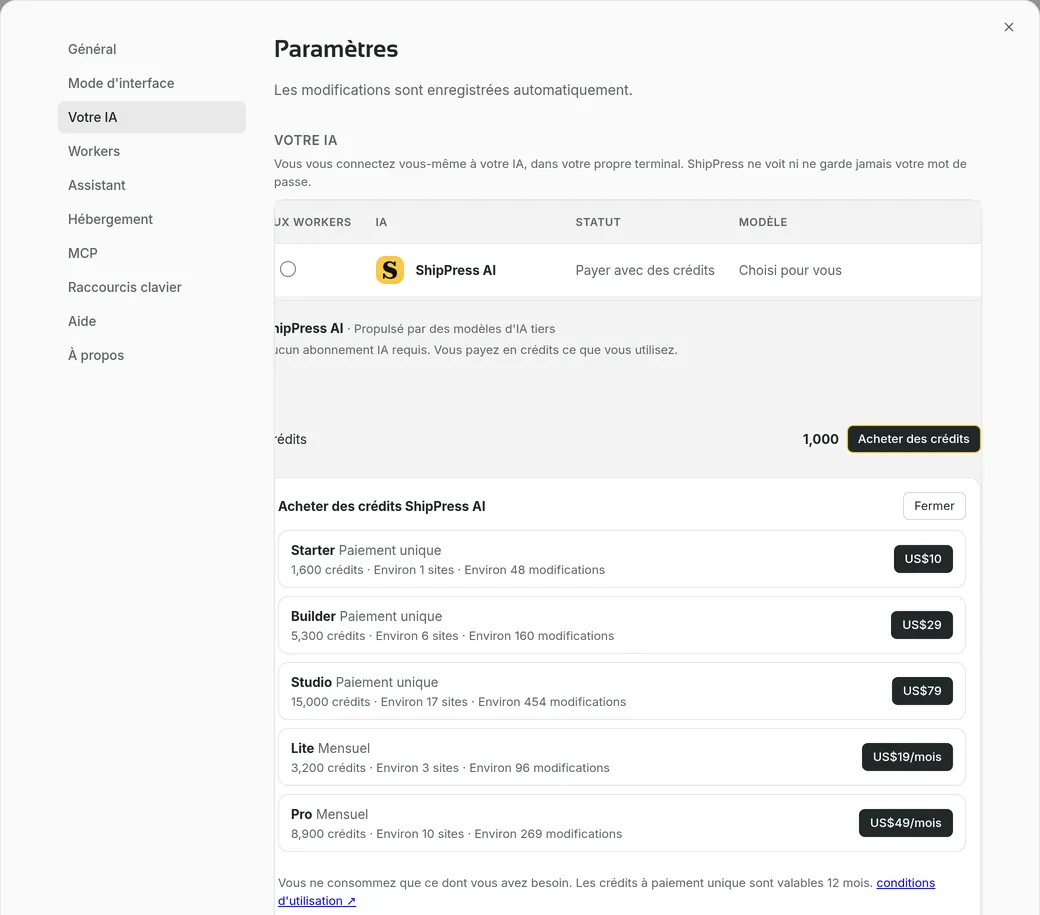The image size is (1040, 915).
Task: Click the 'Payer avec des crédits' status cell
Action: [x=645, y=271]
